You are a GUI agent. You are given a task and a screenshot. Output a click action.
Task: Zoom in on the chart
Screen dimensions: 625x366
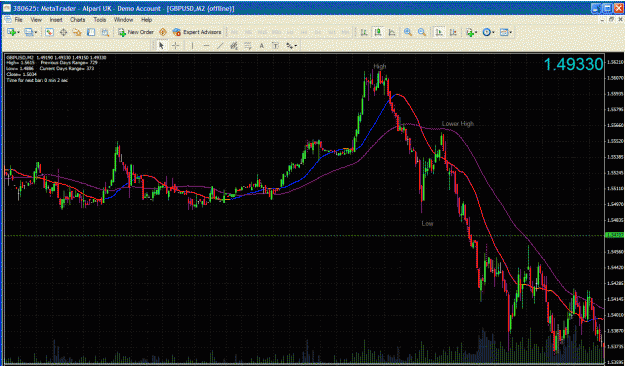[408, 32]
